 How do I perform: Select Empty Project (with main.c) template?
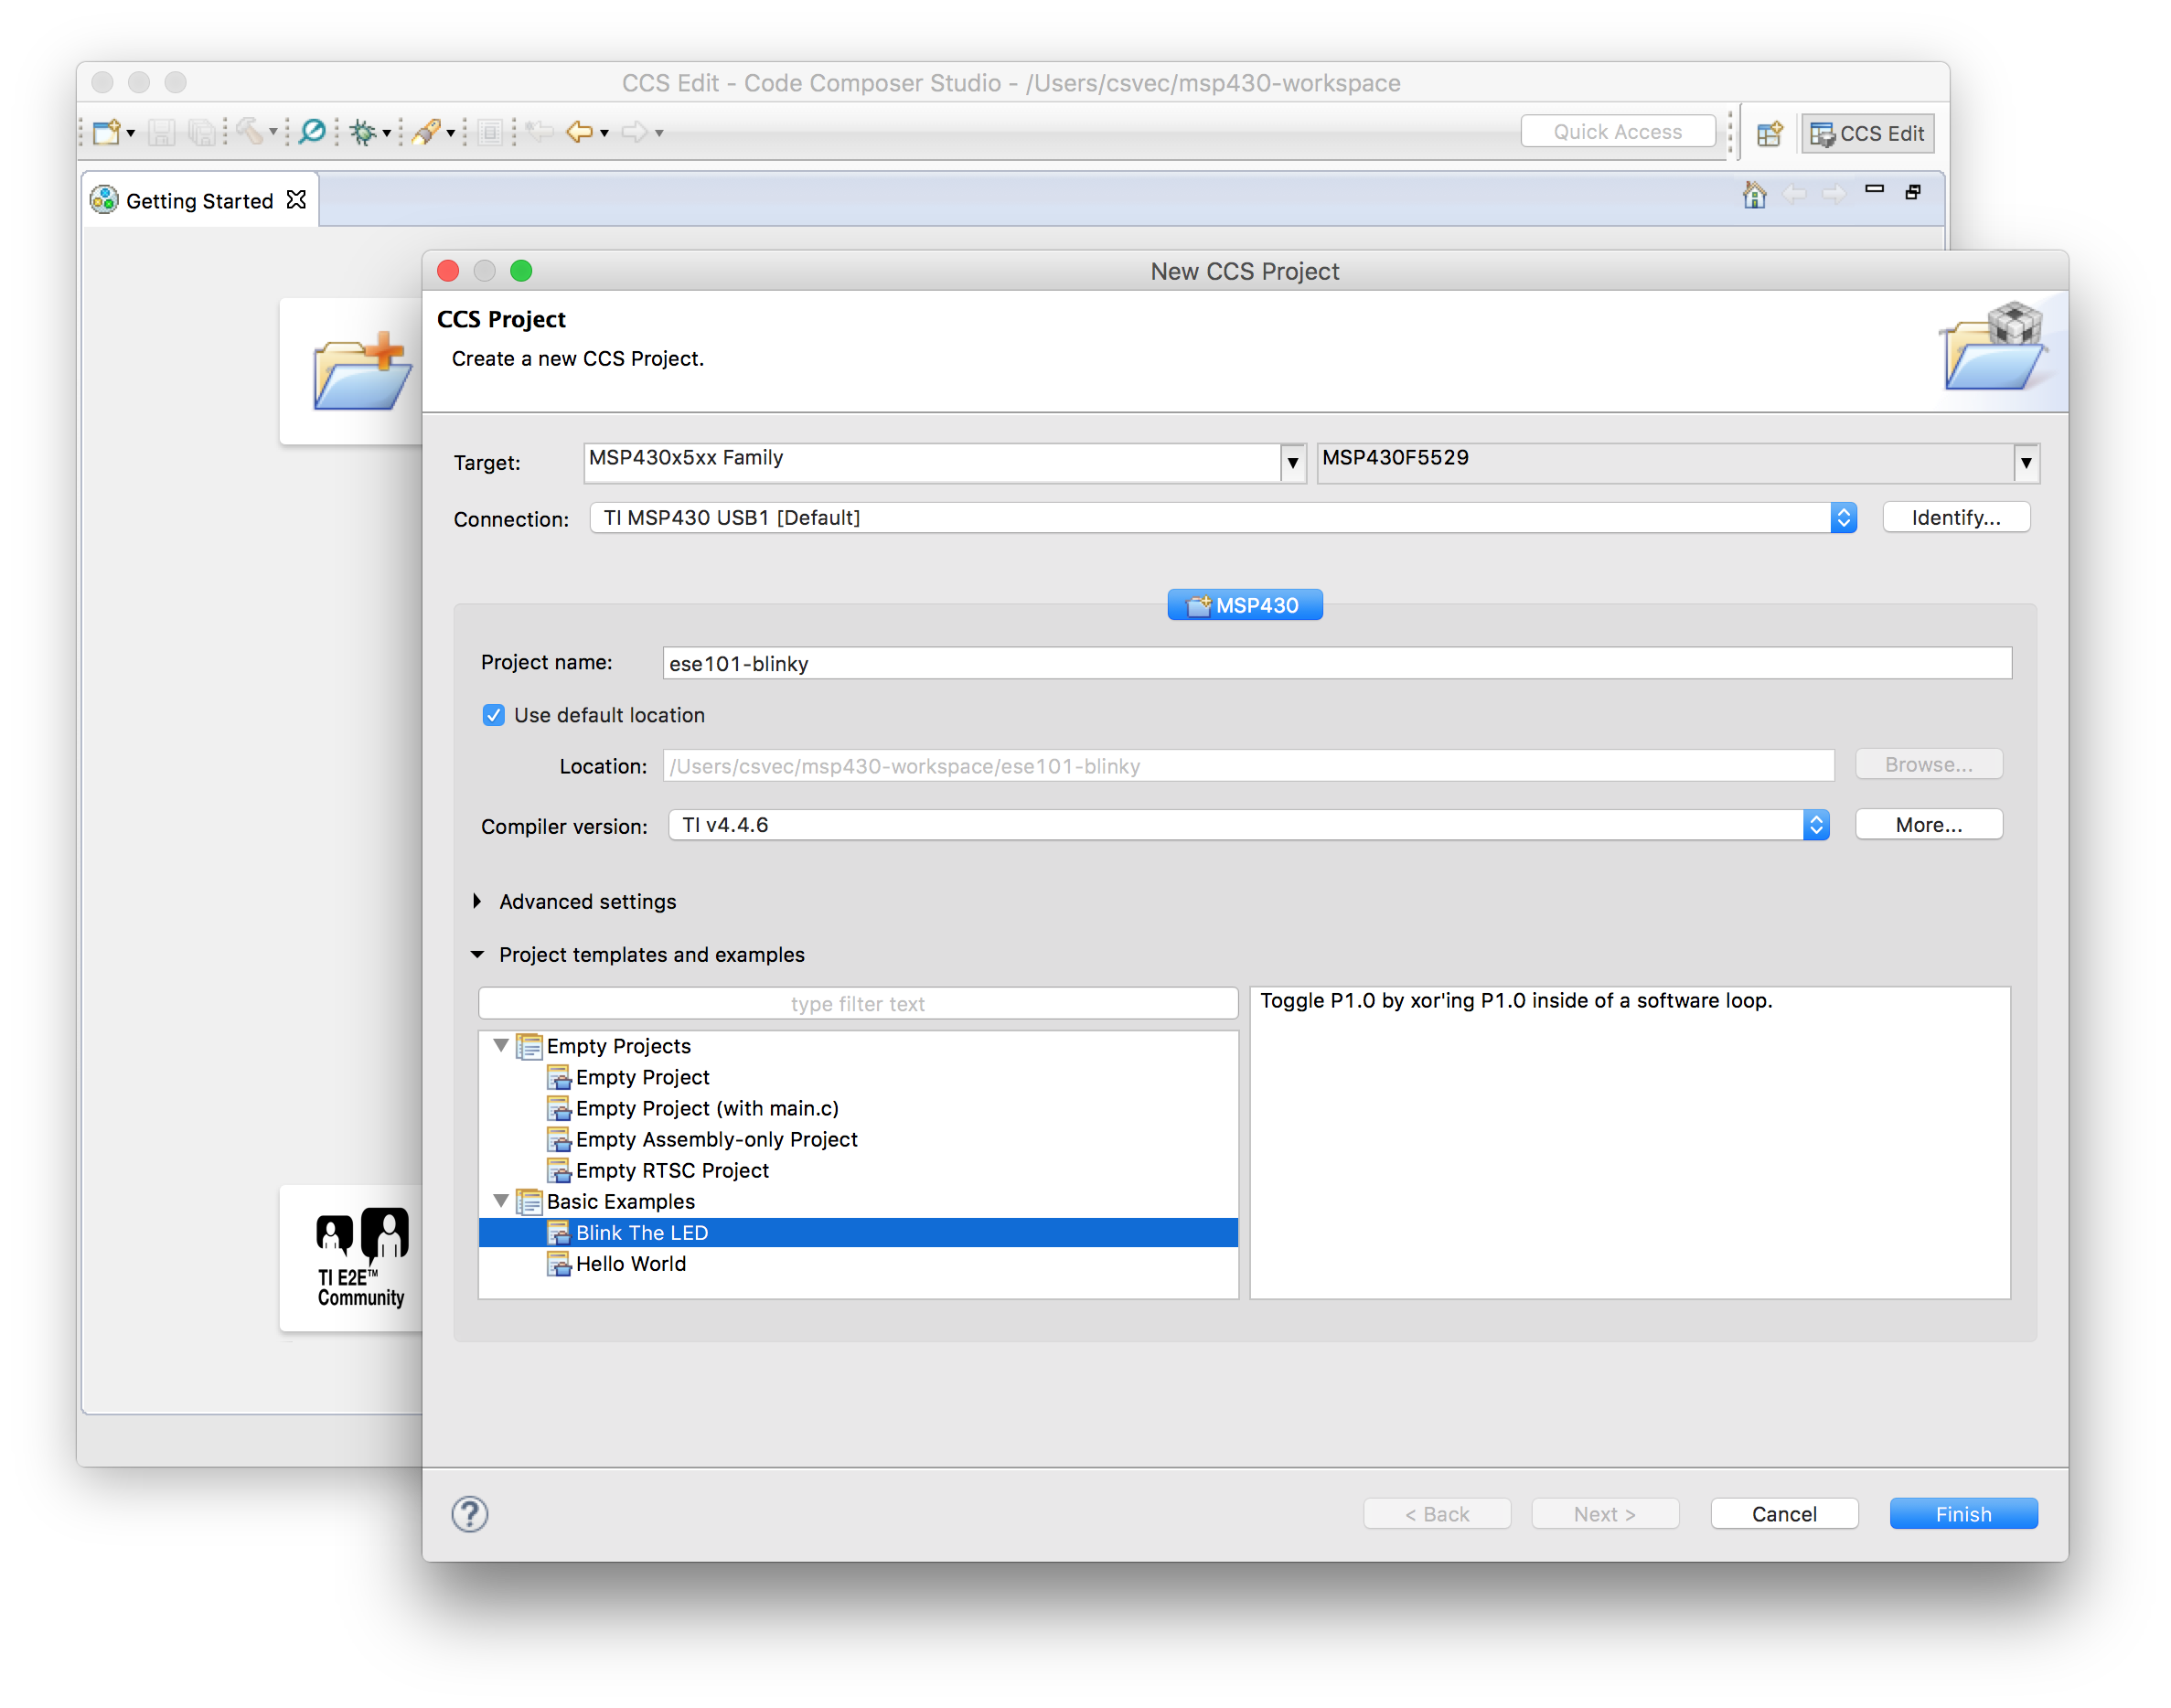pos(708,1109)
